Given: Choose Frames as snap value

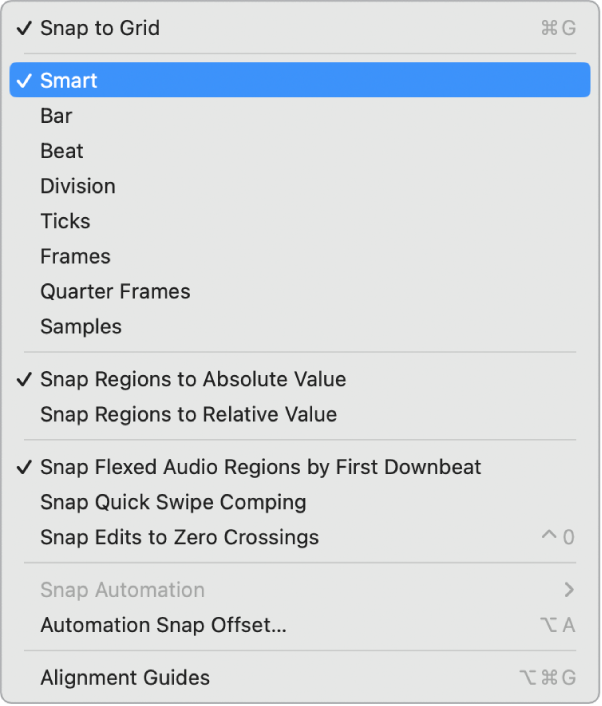Looking at the screenshot, I should tap(75, 256).
